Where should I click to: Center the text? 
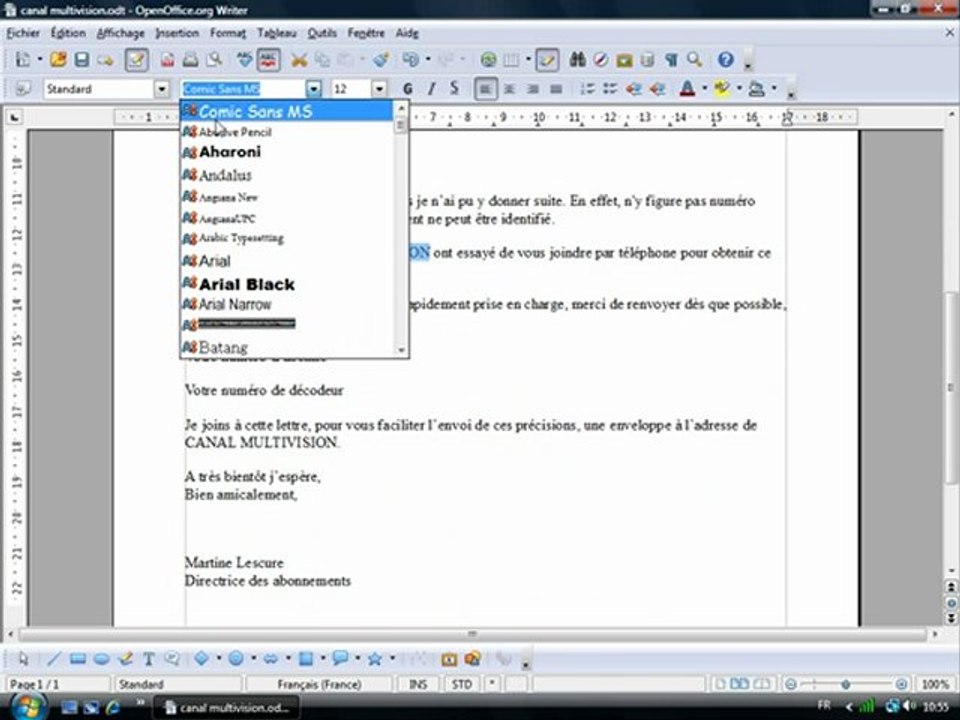(509, 89)
